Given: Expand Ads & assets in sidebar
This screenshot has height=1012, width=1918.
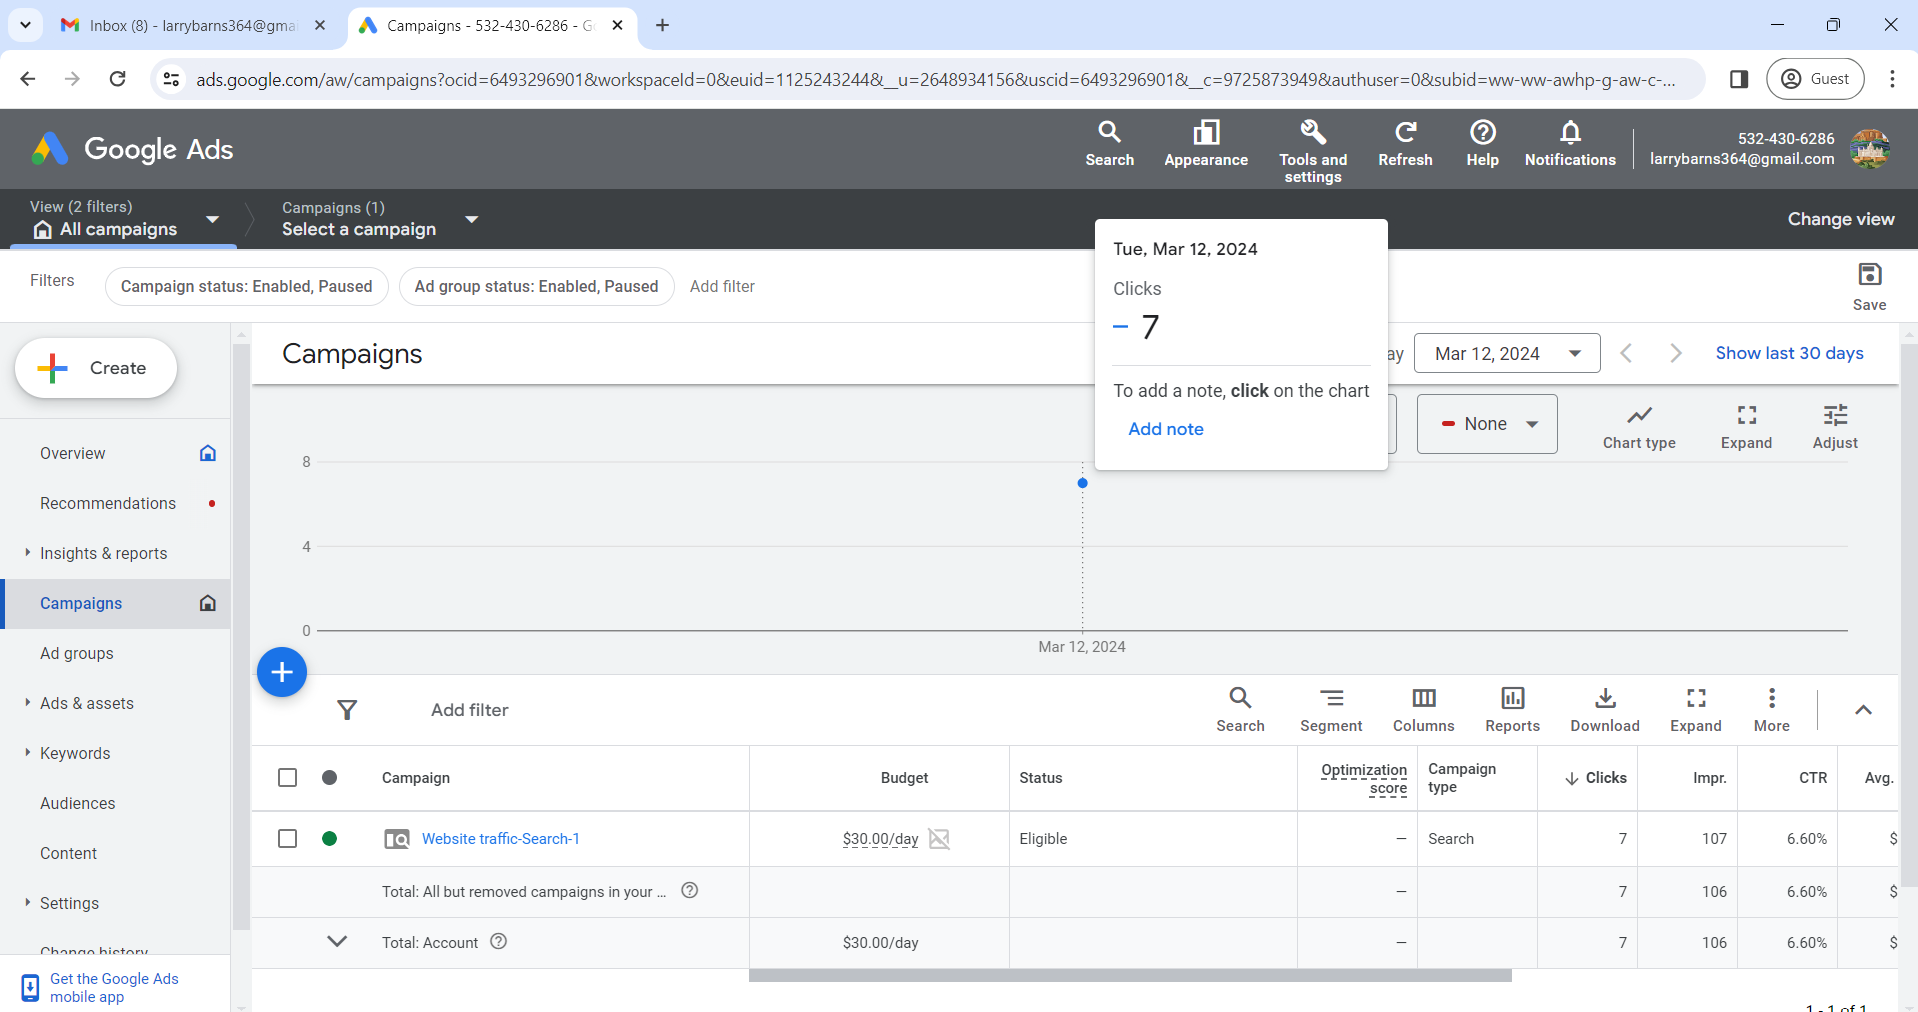Looking at the screenshot, I should pos(27,702).
